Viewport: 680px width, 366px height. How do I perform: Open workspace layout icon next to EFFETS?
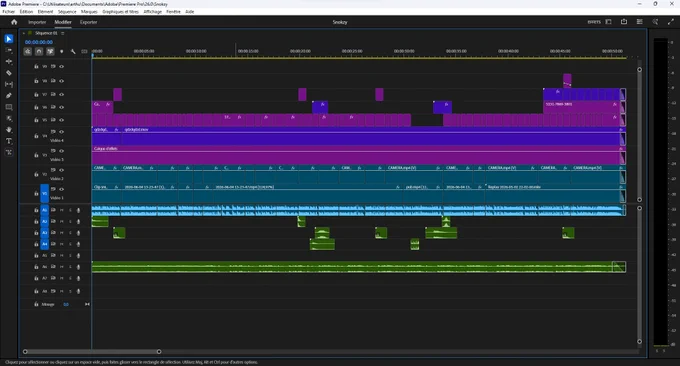tap(608, 22)
